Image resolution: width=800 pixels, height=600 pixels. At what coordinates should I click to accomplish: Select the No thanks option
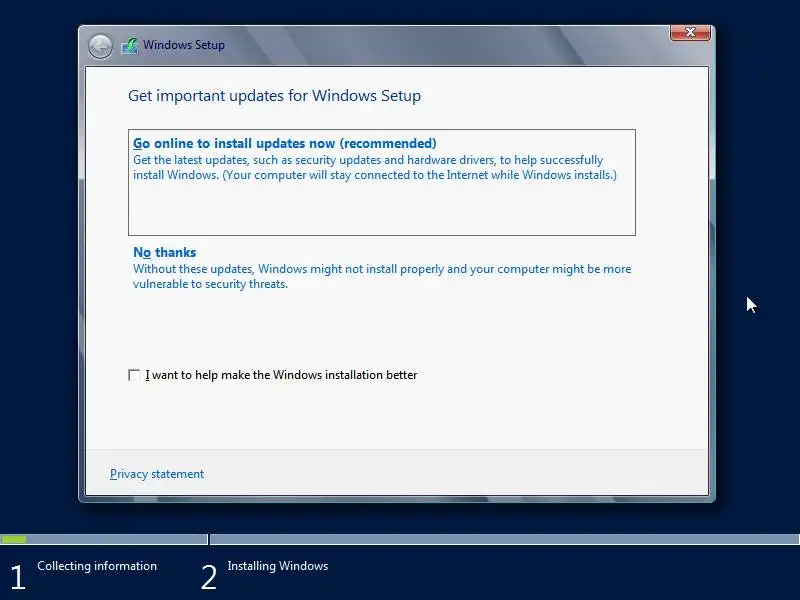(x=382, y=268)
